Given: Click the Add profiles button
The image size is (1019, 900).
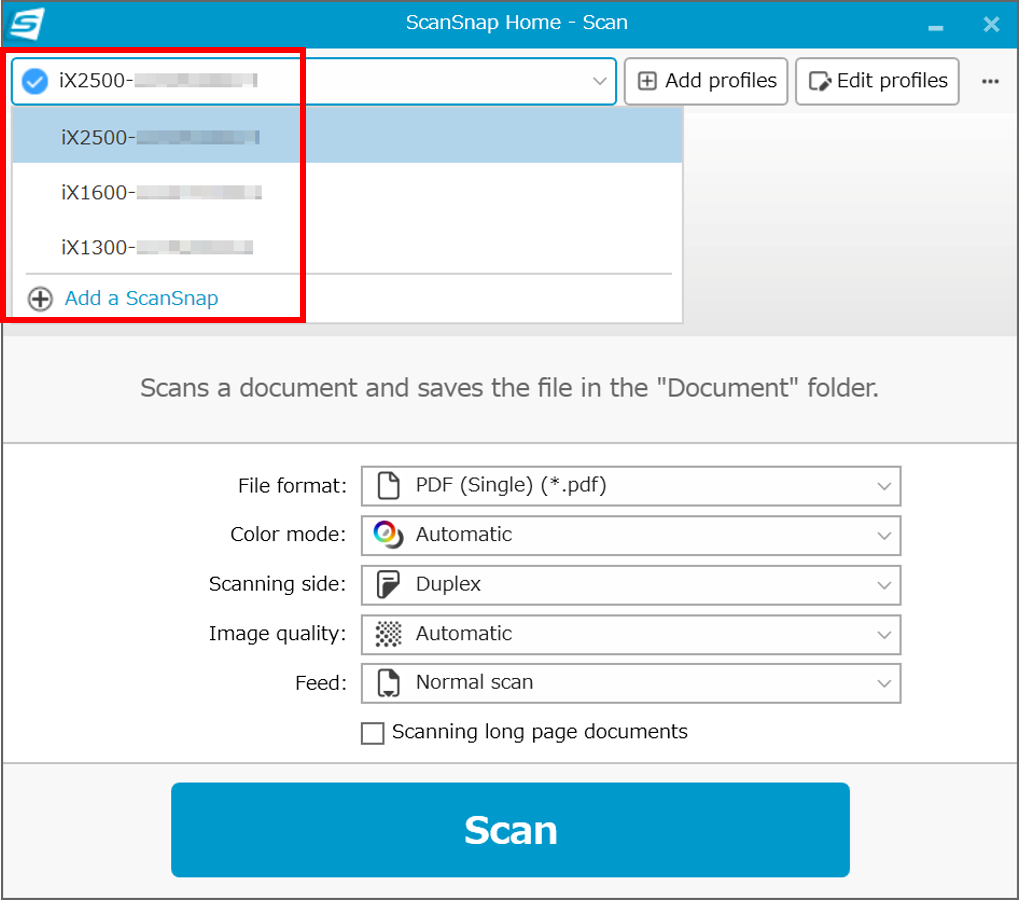Looking at the screenshot, I should coord(706,81).
